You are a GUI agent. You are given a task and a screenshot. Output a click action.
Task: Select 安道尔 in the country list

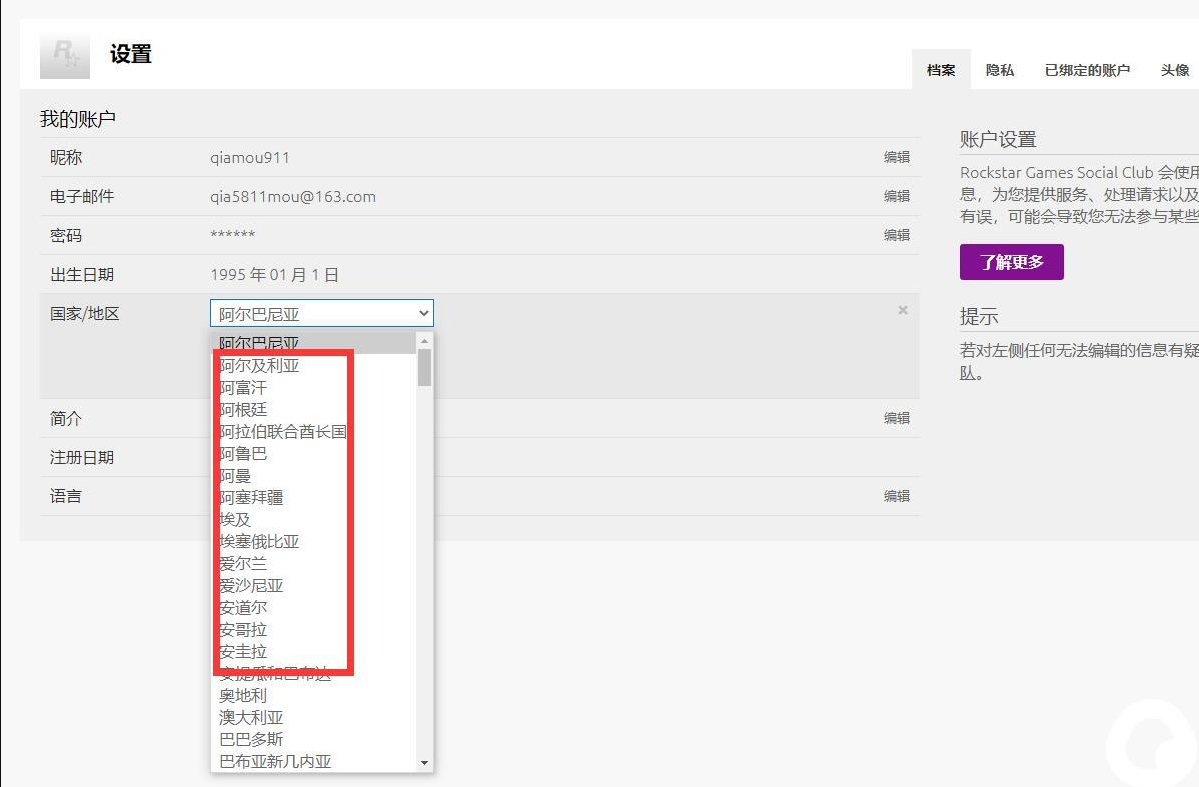click(314, 607)
